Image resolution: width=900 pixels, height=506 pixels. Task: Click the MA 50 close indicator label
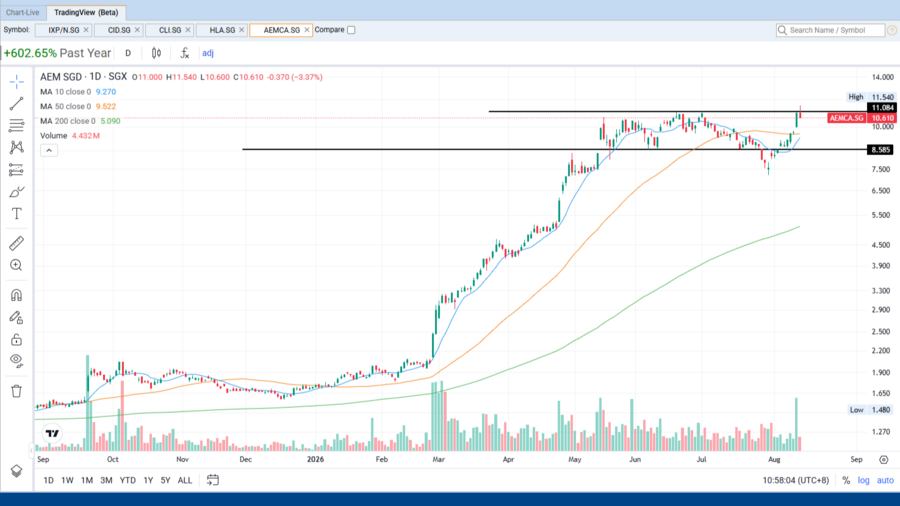[65, 106]
